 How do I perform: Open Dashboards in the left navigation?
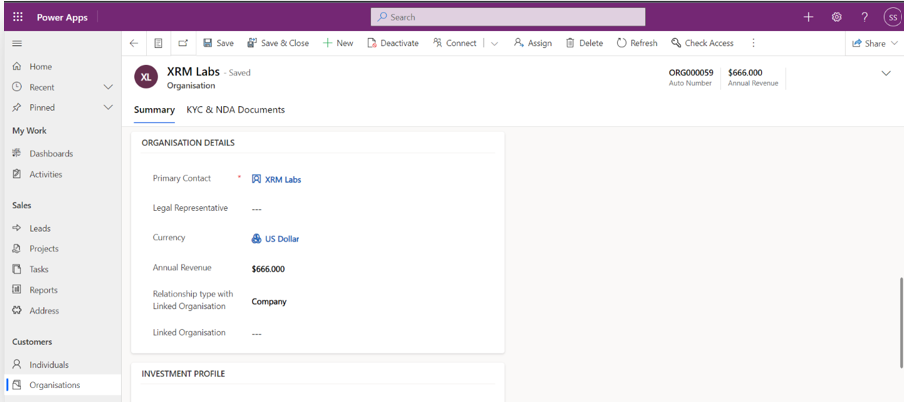(51, 154)
